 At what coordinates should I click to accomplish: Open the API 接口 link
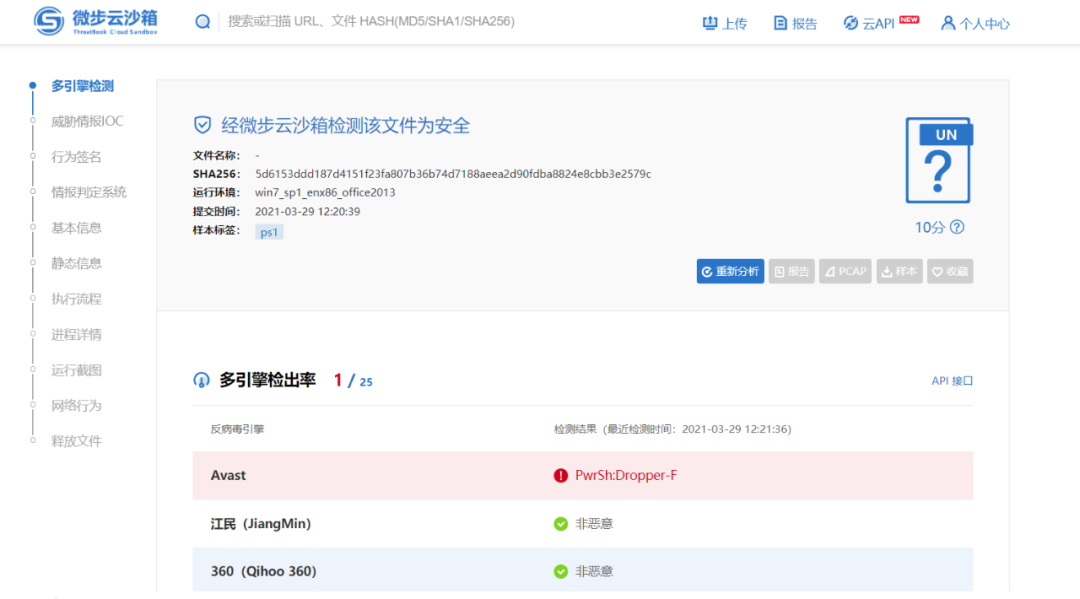click(952, 381)
